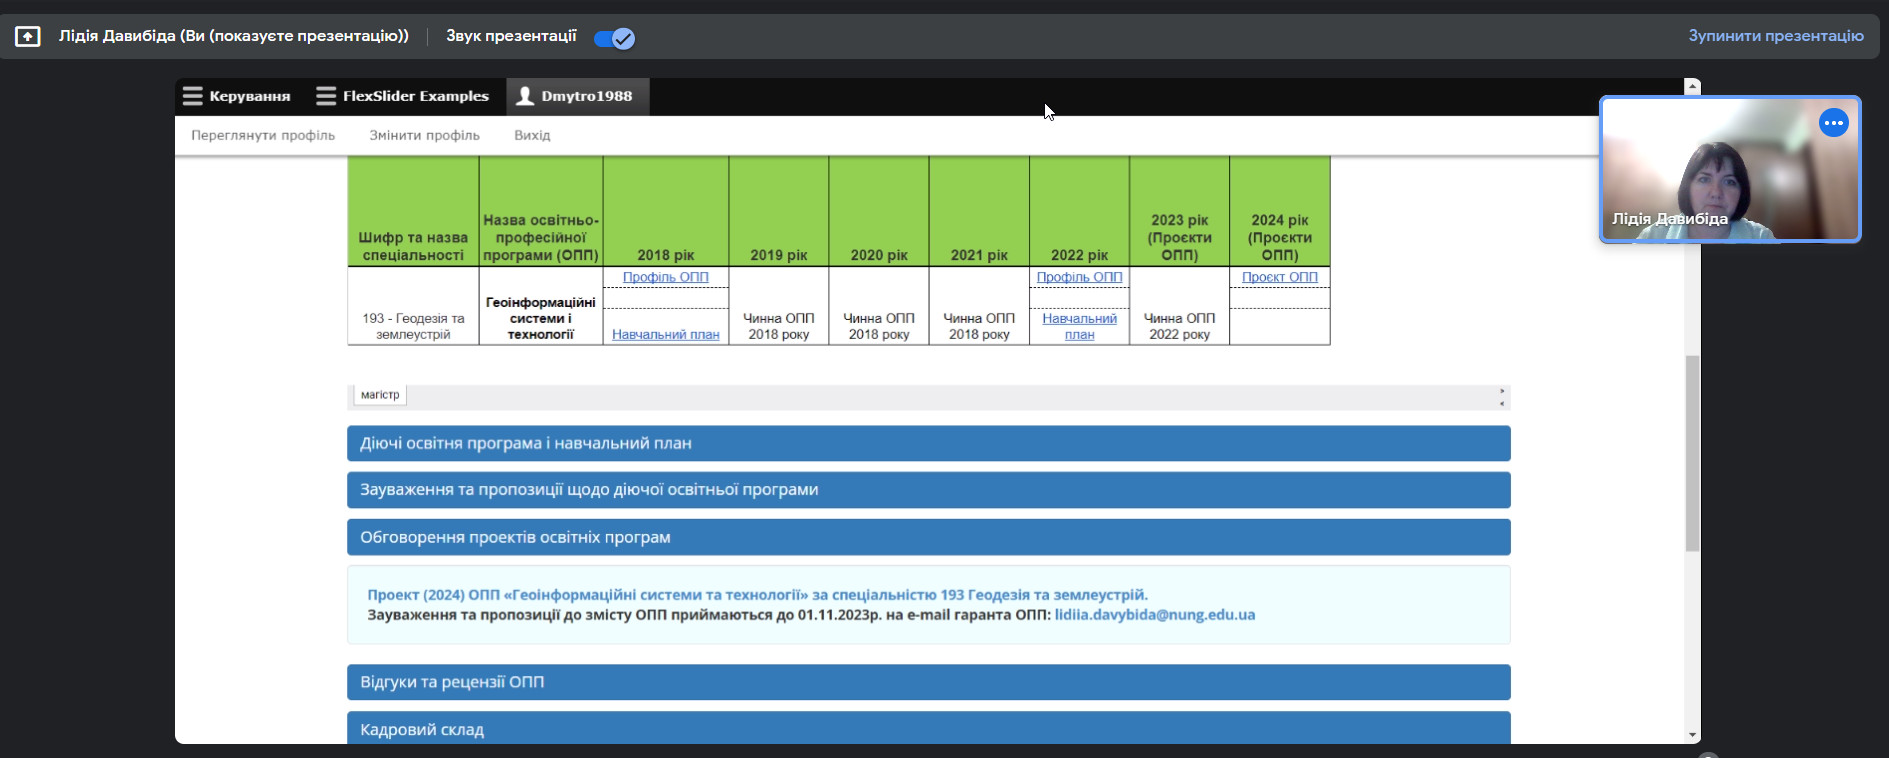Toggle the Звук презентації switch

point(614,38)
